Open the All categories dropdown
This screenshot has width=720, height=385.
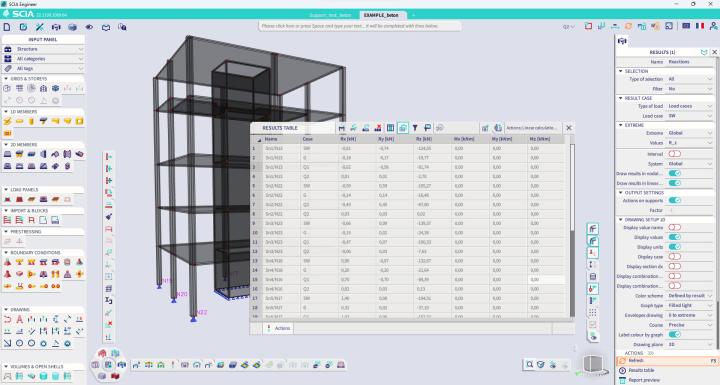(x=43, y=59)
